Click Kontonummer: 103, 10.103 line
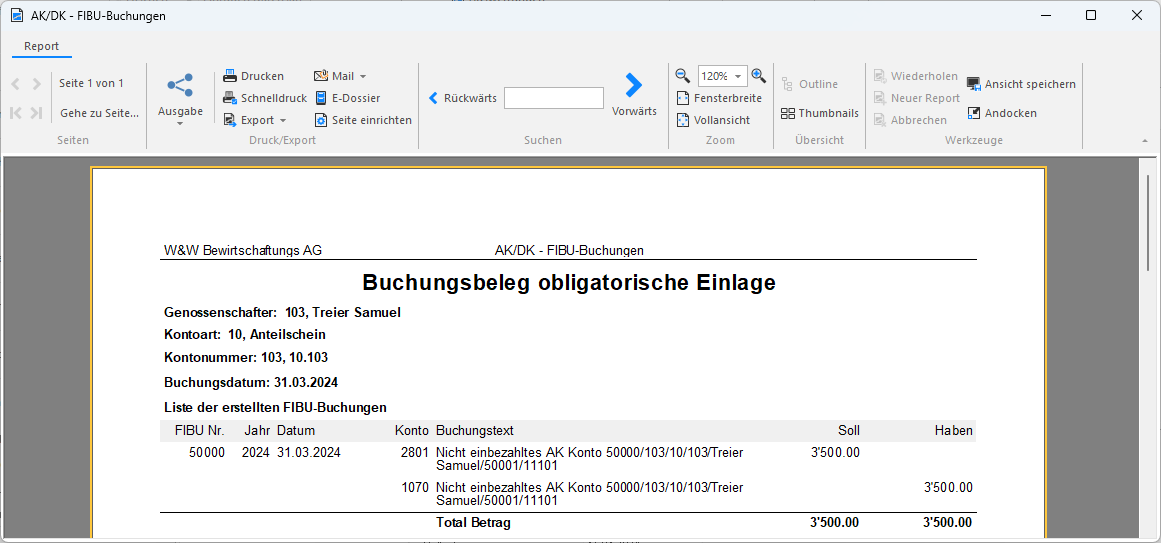Viewport: 1161px width, 543px height. pos(246,358)
